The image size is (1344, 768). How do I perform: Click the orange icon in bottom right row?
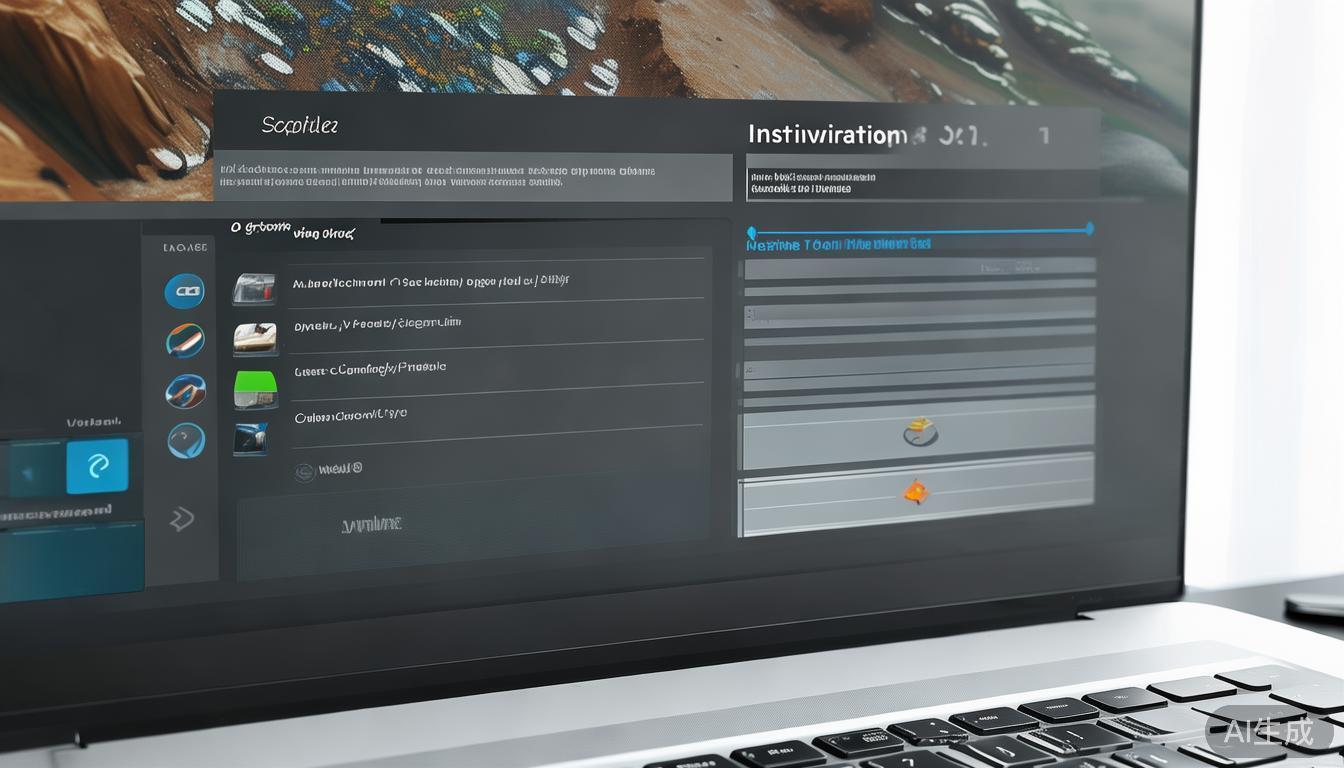pos(916,491)
